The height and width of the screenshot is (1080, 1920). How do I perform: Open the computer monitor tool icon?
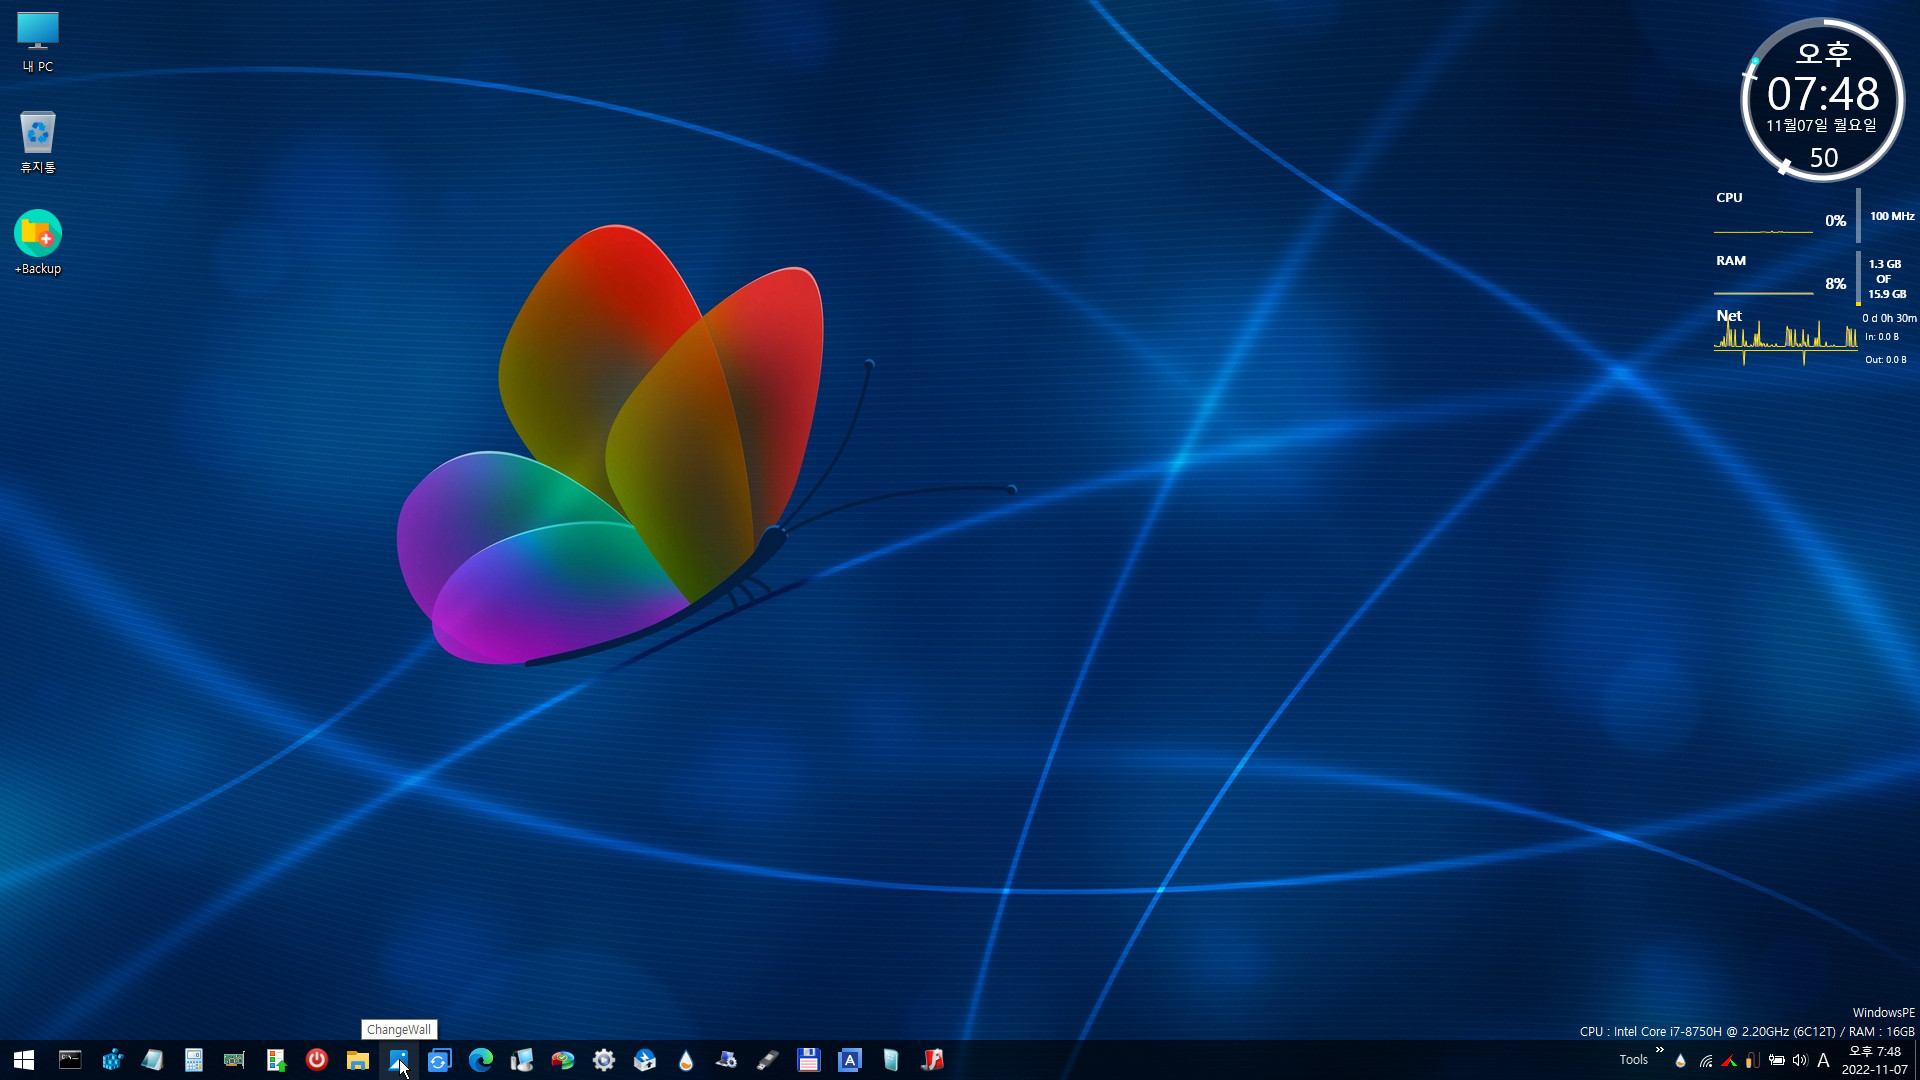(x=522, y=1060)
